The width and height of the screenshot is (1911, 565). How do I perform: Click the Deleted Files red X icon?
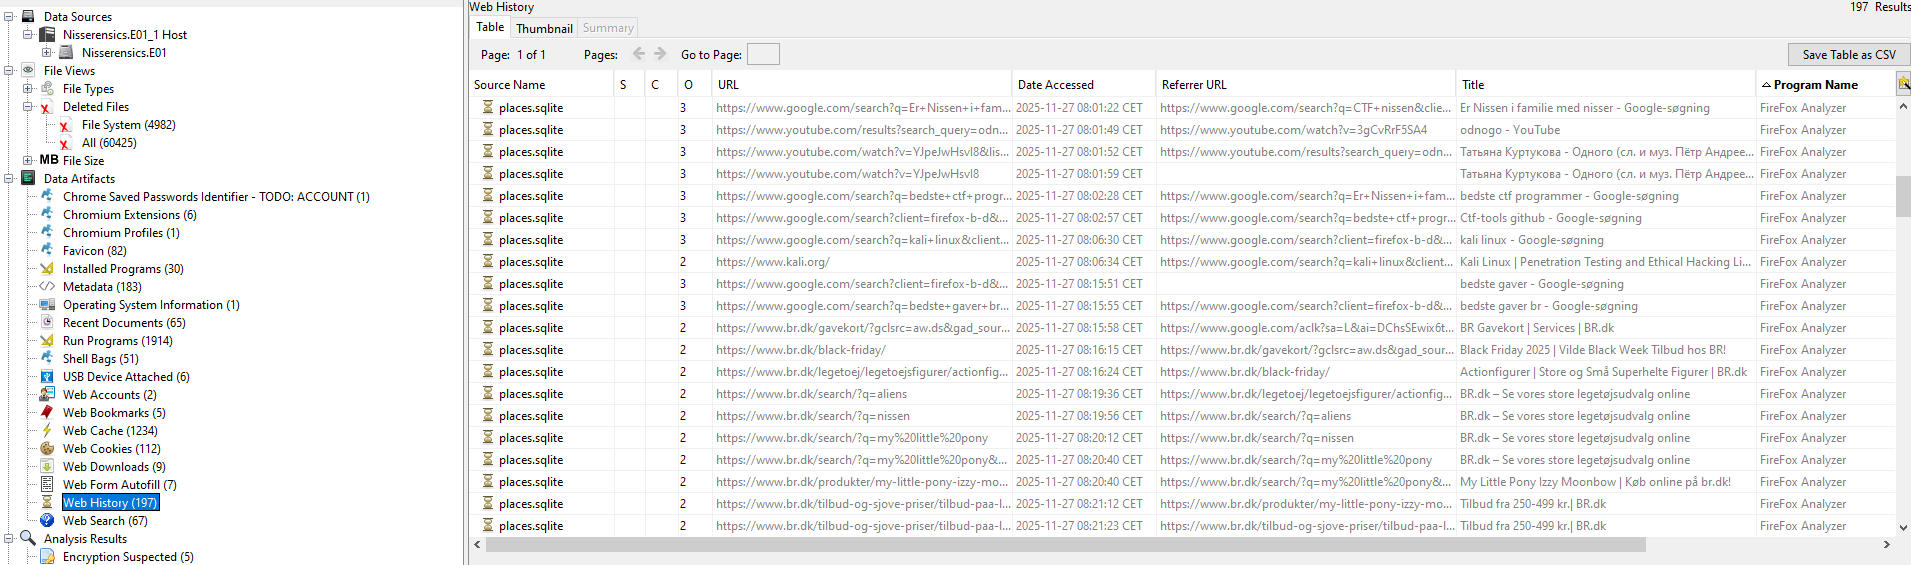point(47,106)
